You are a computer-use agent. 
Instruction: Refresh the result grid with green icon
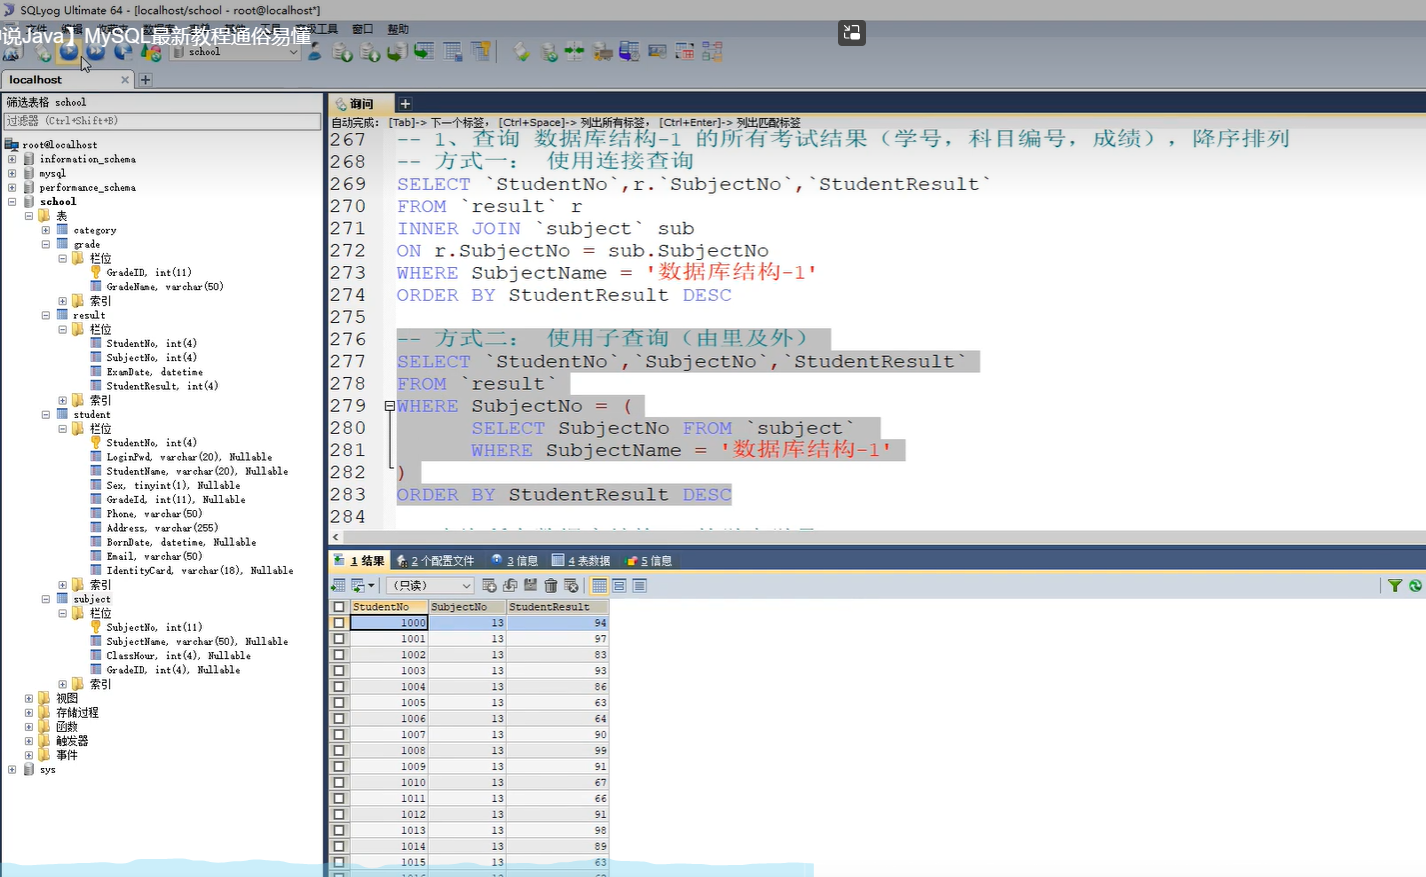tap(1415, 586)
